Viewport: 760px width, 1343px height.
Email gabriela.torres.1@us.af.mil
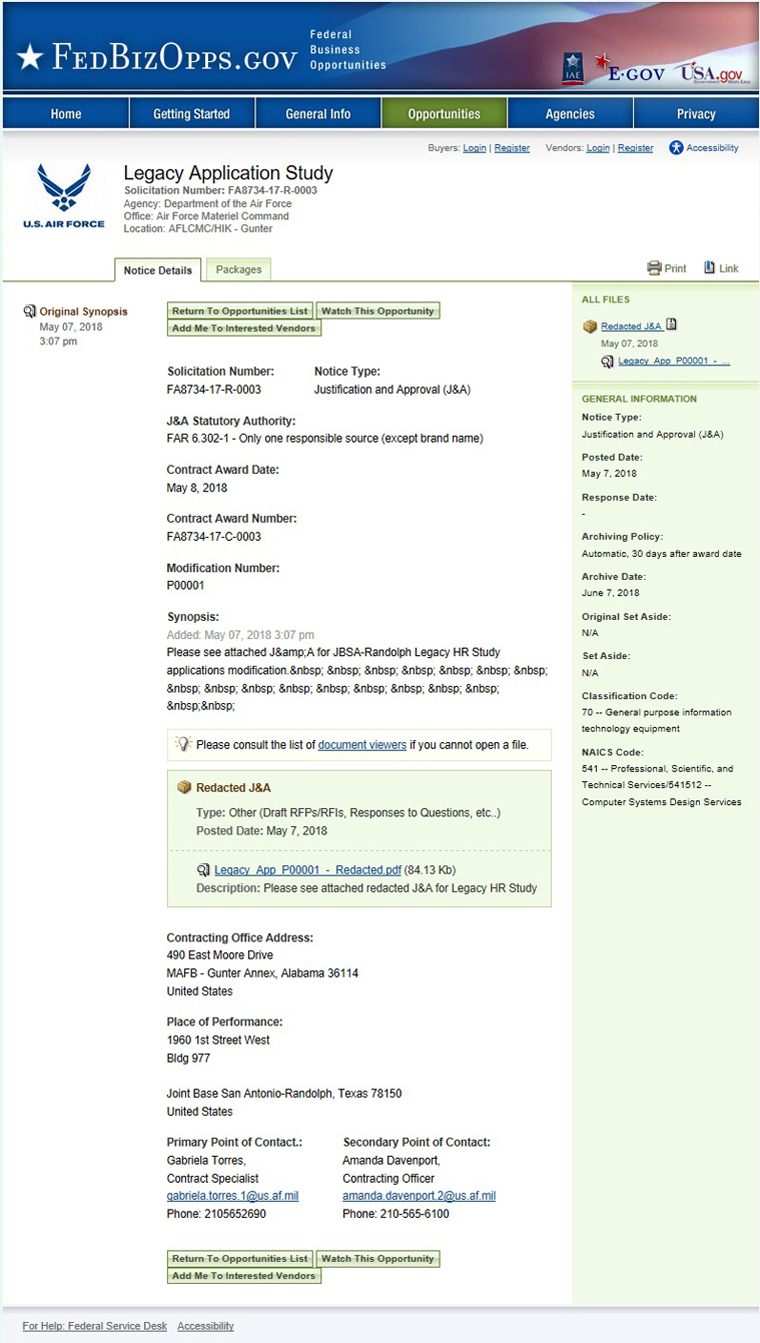coord(232,1196)
